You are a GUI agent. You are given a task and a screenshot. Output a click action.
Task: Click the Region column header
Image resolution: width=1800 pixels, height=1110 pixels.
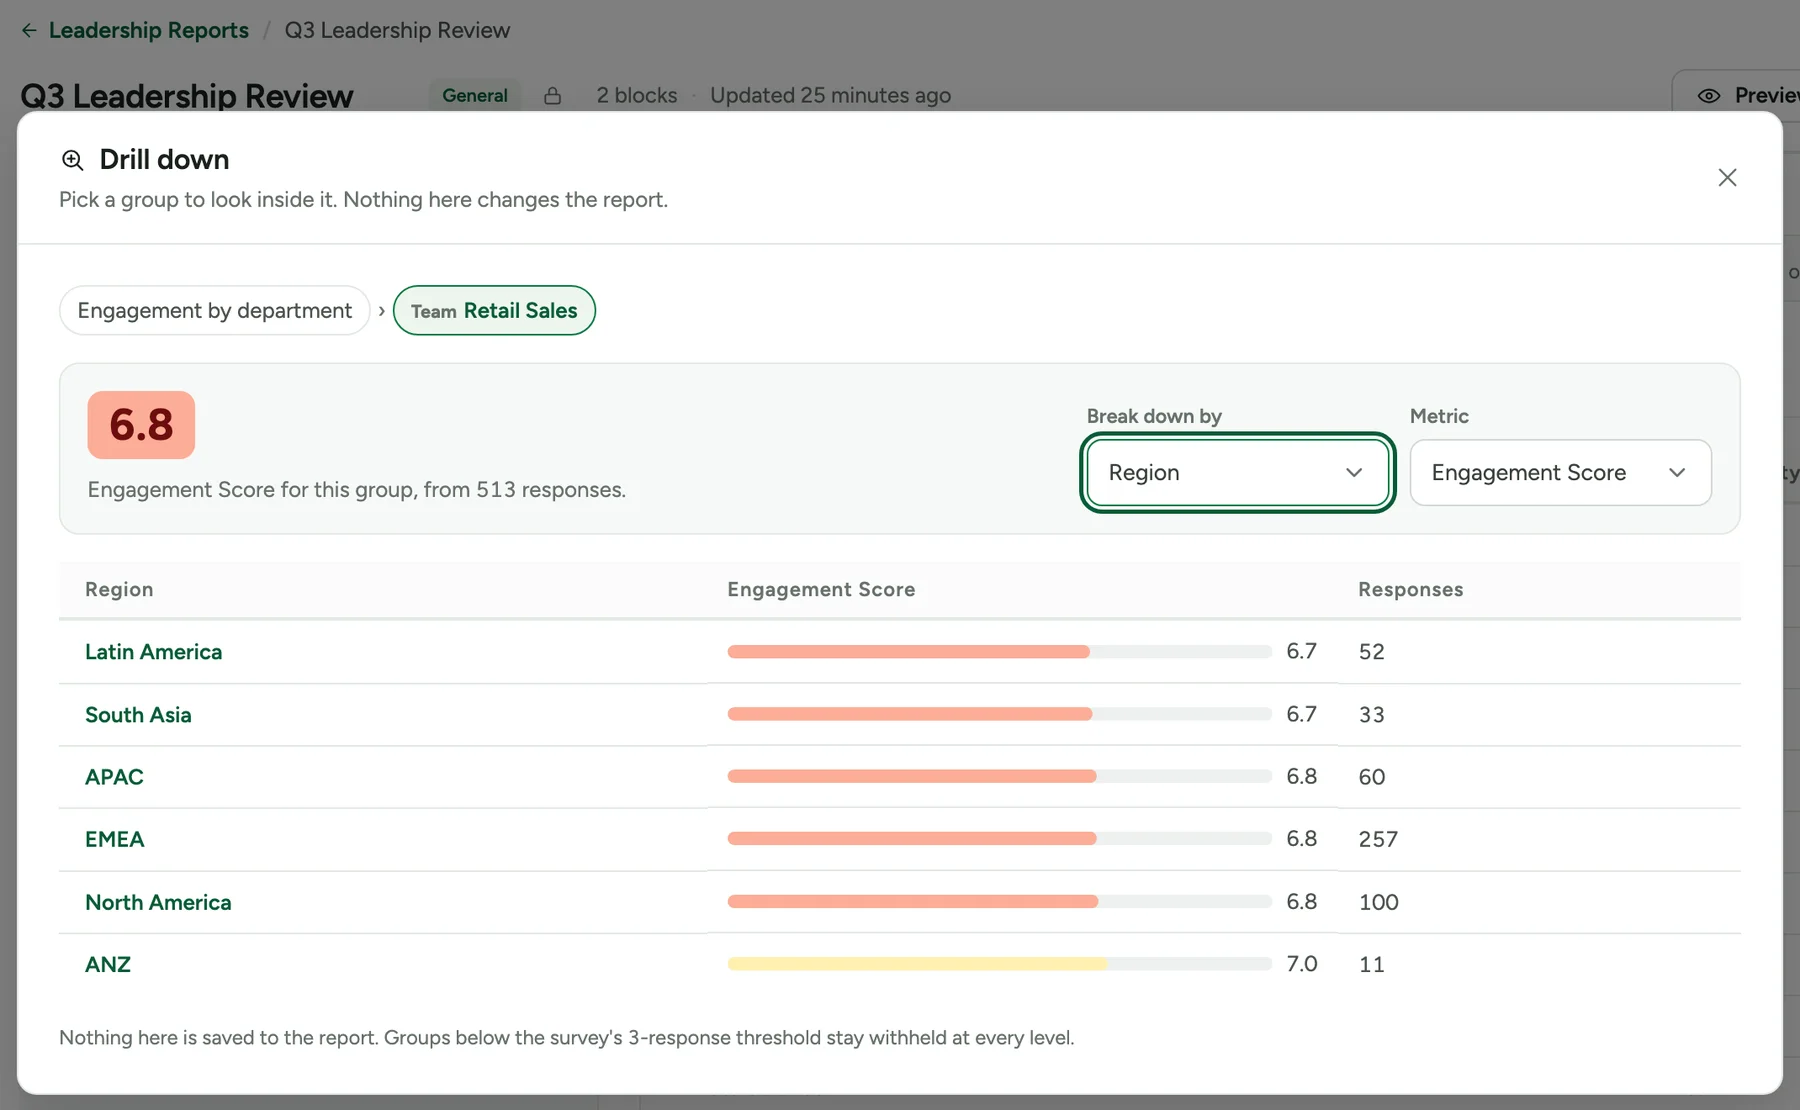[119, 590]
